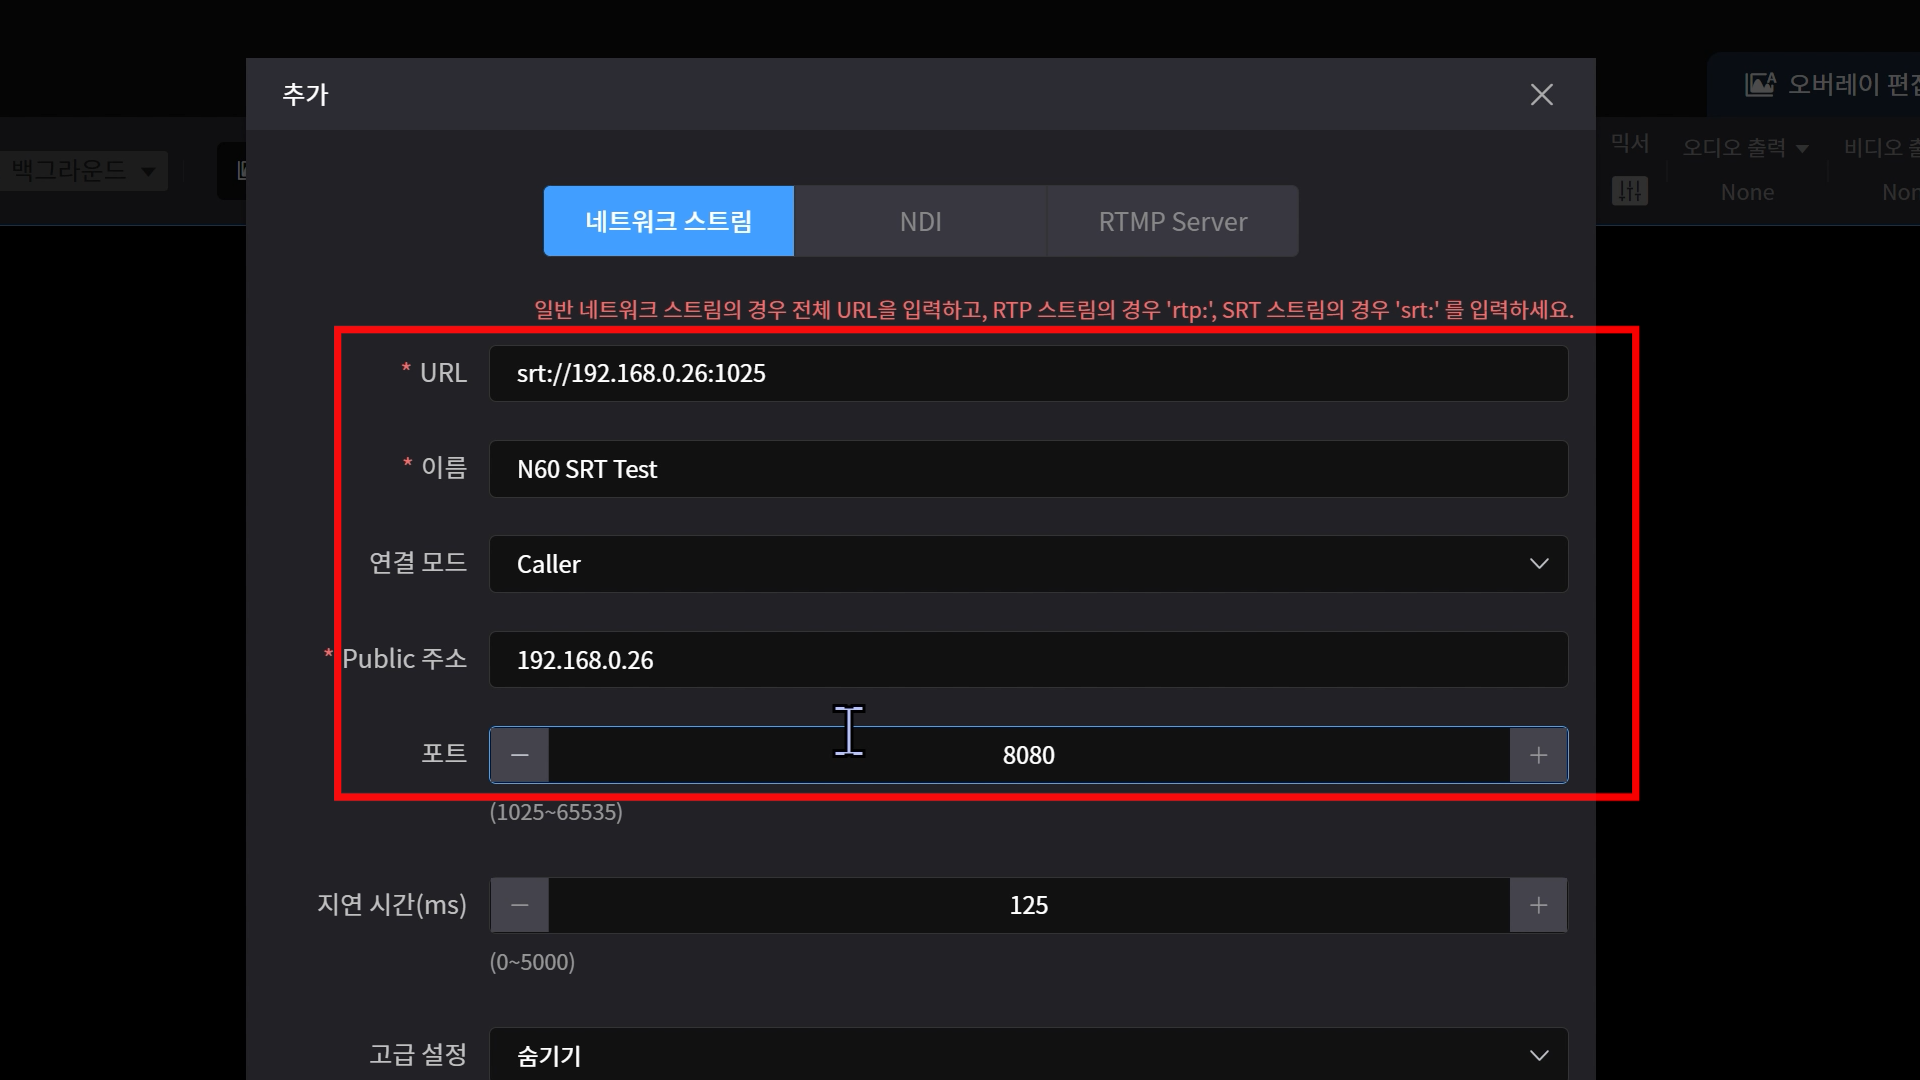Screen dimensions: 1920x1080
Task: Open the RTMP Server tab
Action: pos(1172,221)
